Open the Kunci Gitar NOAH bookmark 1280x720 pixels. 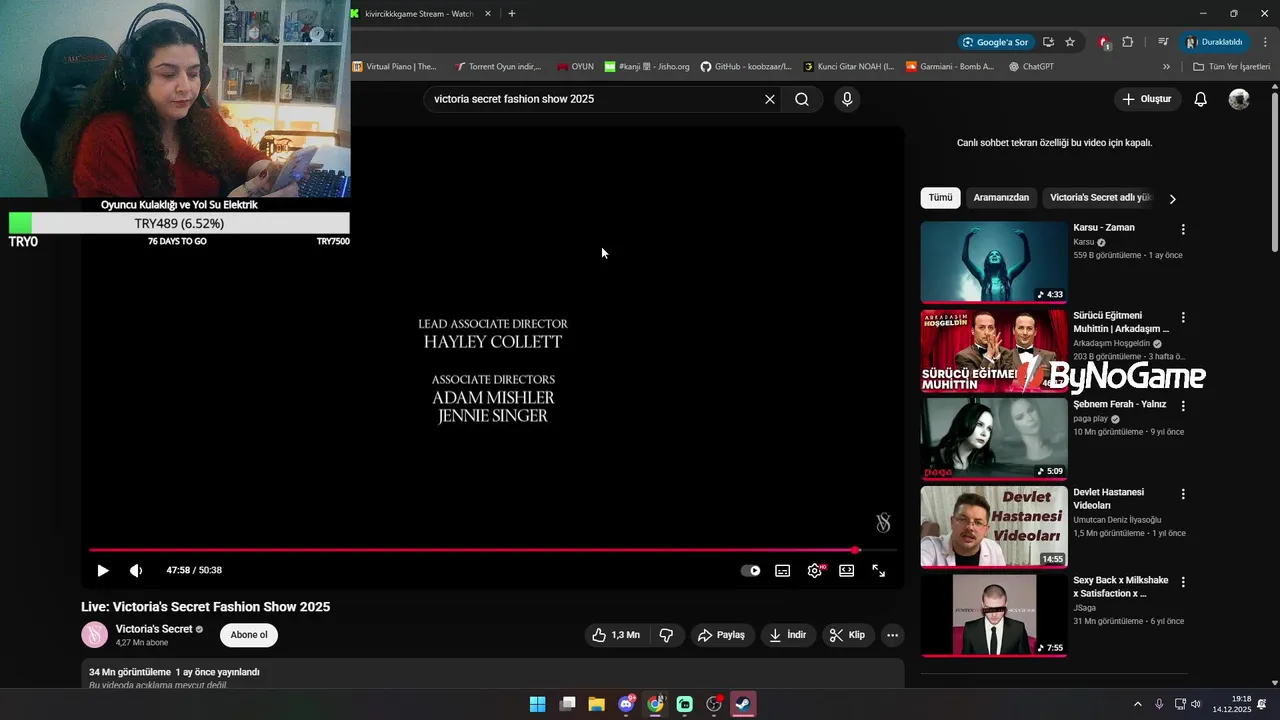pos(848,67)
